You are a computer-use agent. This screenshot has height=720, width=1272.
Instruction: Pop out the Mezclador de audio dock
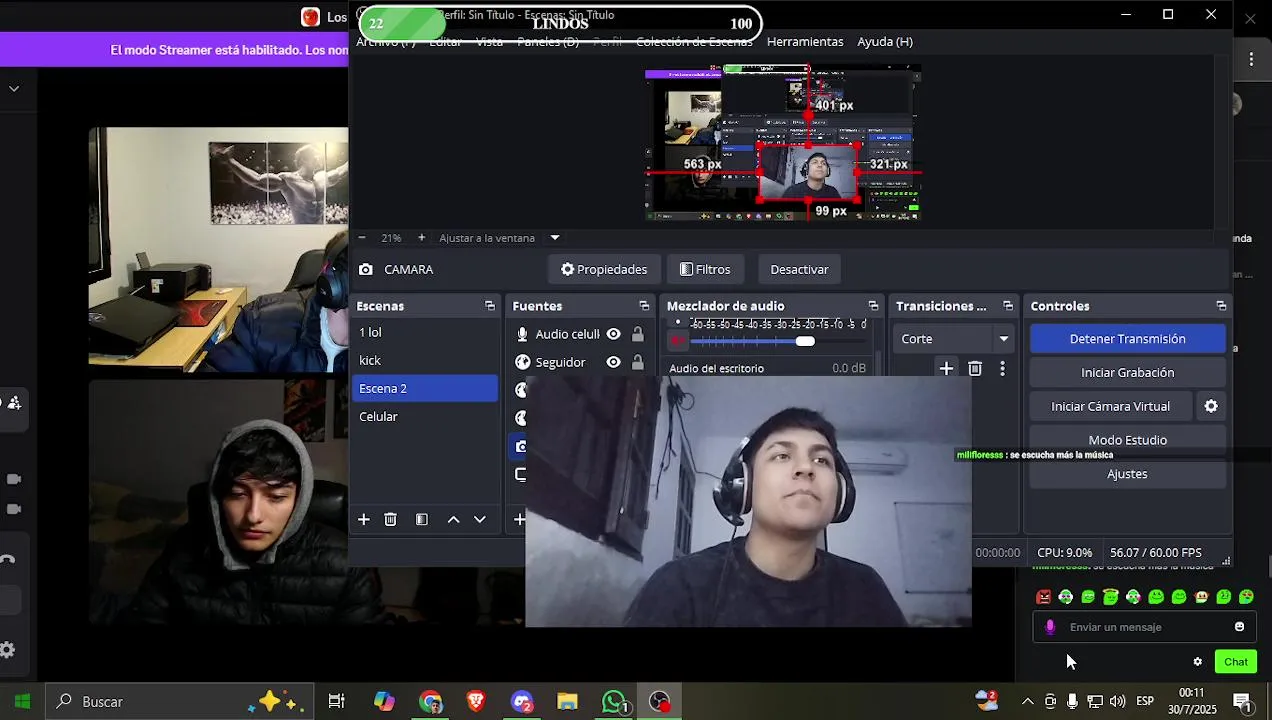(873, 306)
